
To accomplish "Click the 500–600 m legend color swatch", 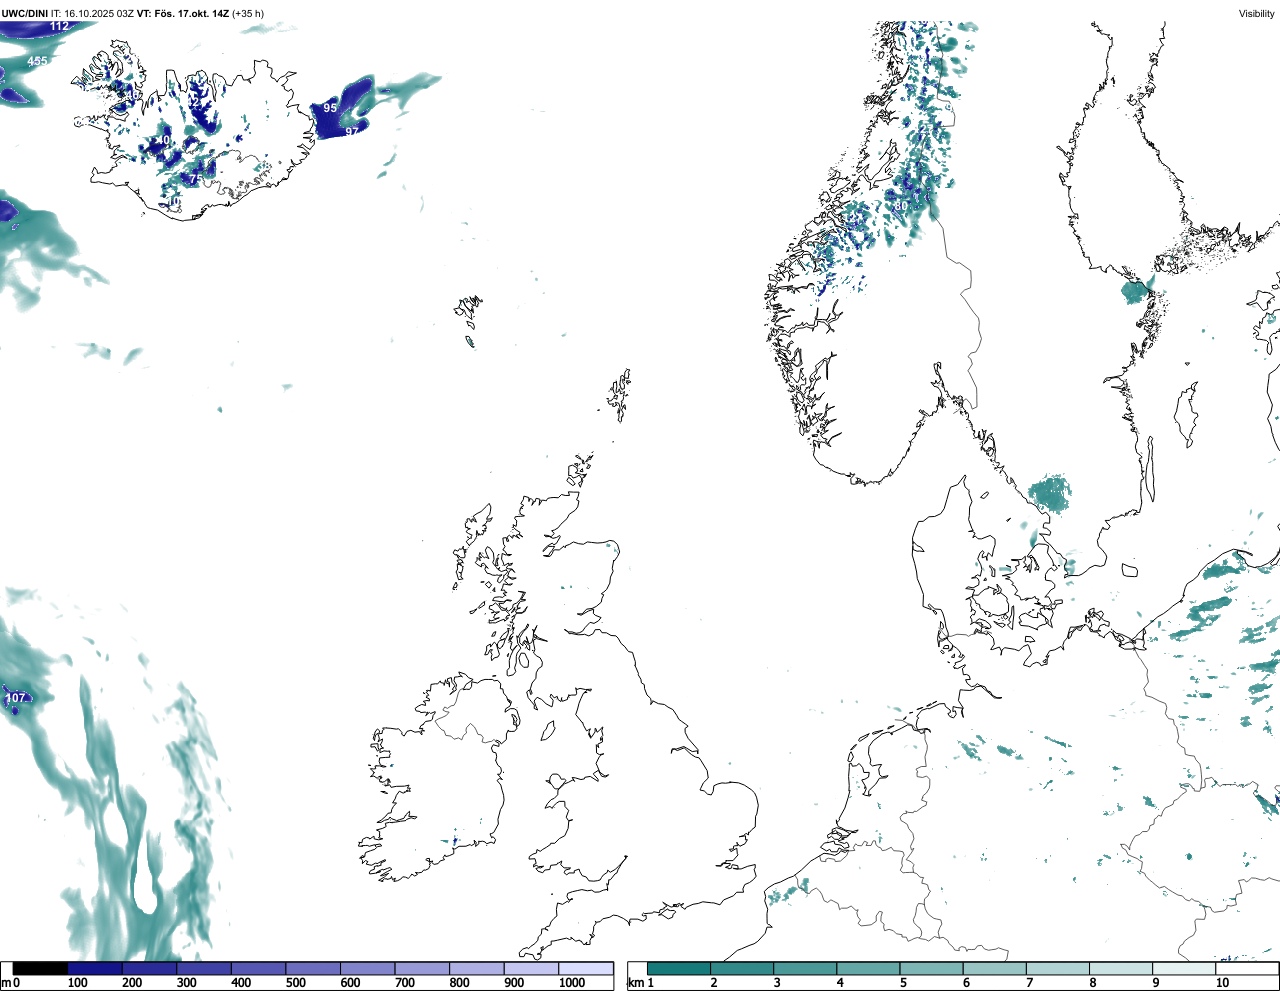I will click(x=313, y=968).
